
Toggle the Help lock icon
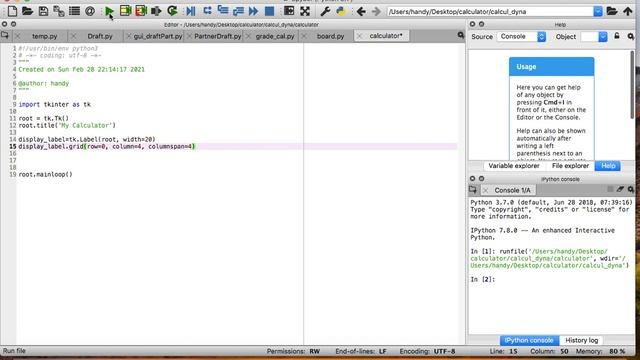pyautogui.click(x=617, y=36)
